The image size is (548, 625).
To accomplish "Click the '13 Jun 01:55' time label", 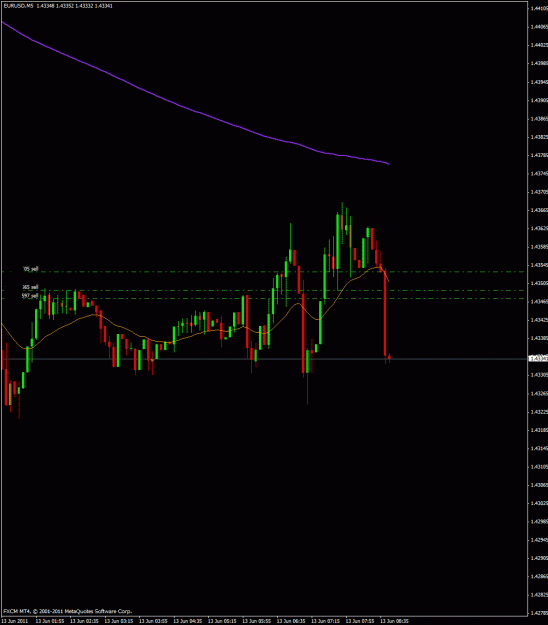I will point(50,621).
